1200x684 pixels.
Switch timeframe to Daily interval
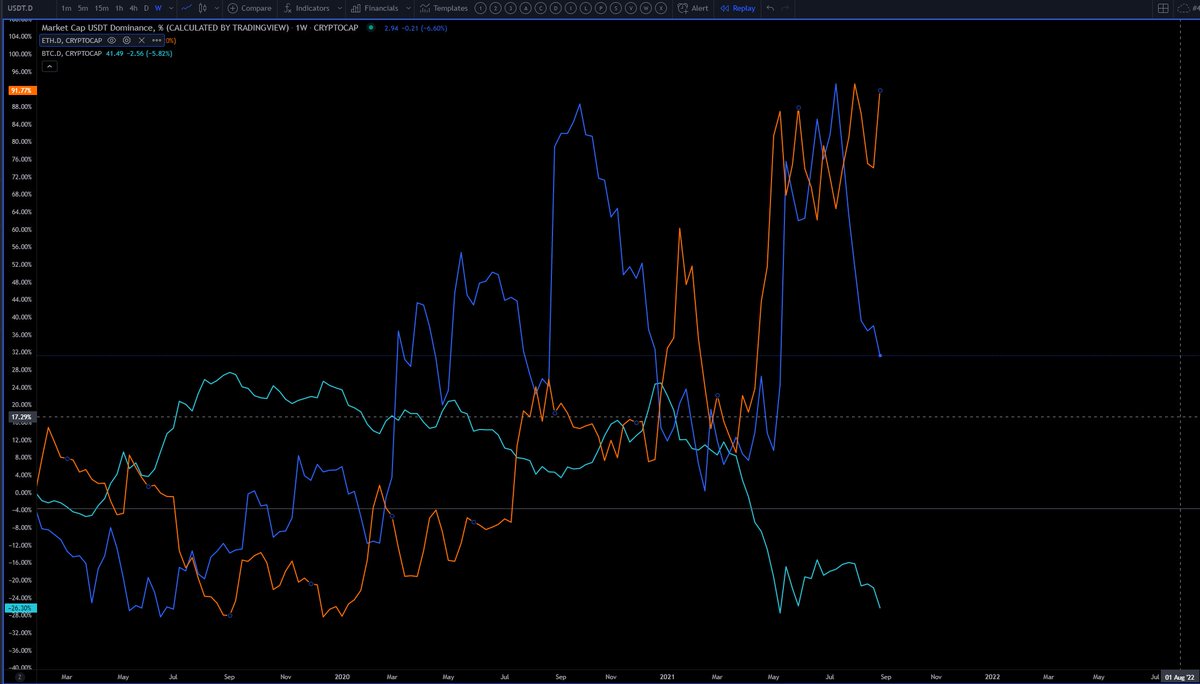(145, 7)
